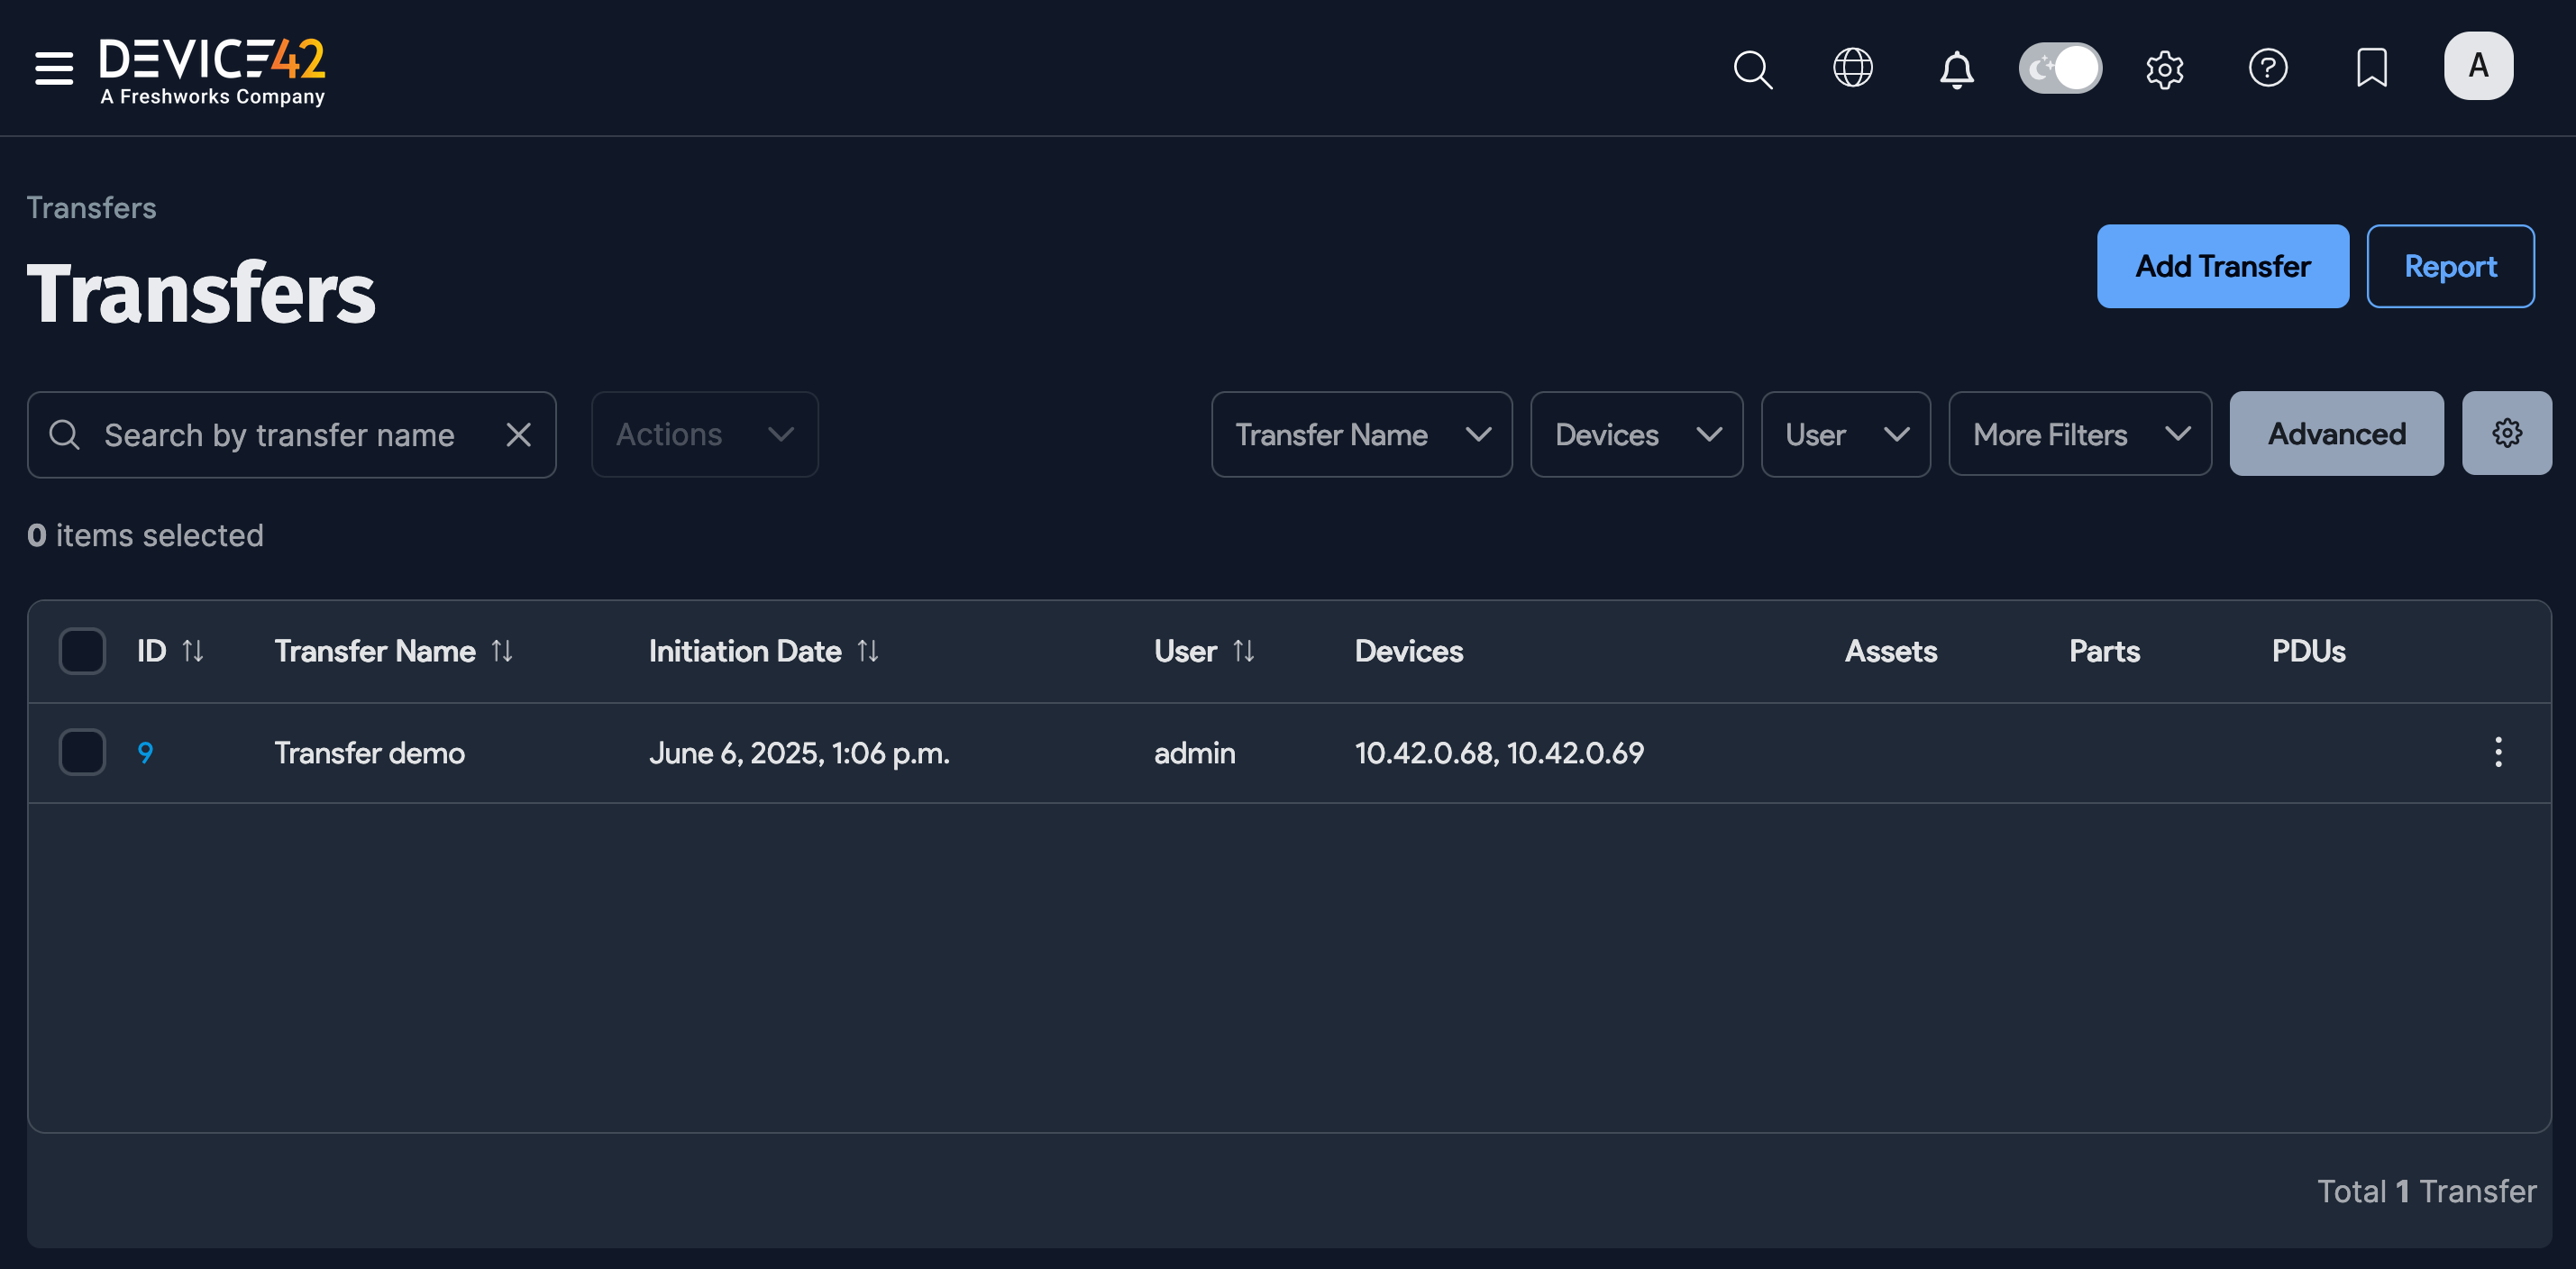The image size is (2576, 1269).
Task: Click the Add Transfer button
Action: [2223, 266]
